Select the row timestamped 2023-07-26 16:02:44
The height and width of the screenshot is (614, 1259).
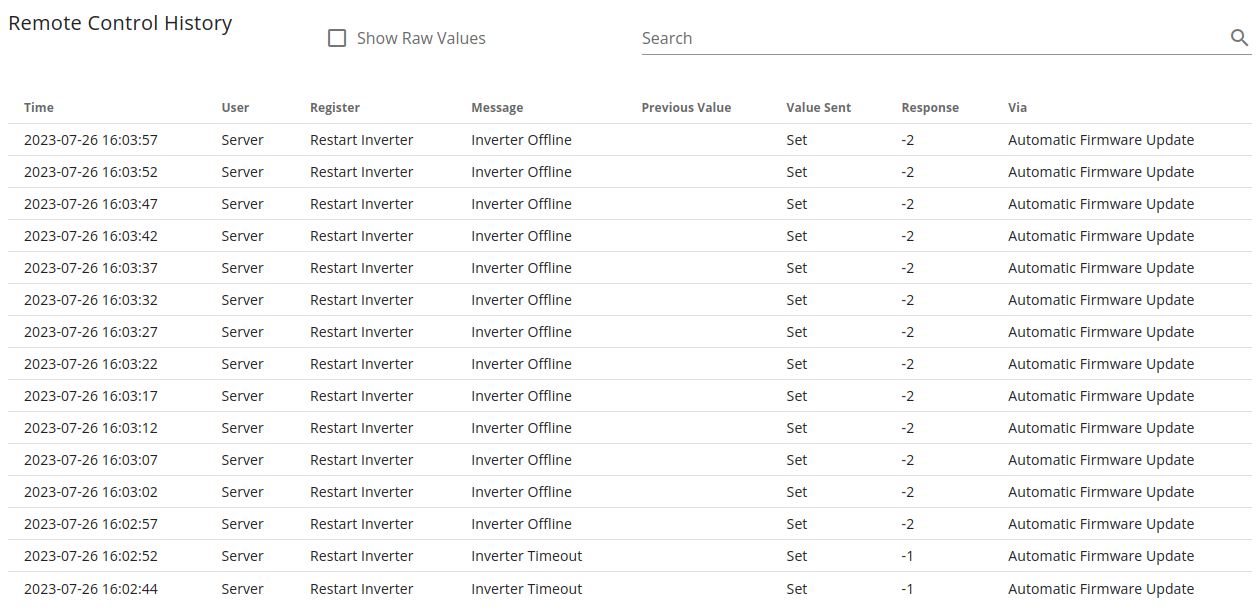(x=630, y=589)
